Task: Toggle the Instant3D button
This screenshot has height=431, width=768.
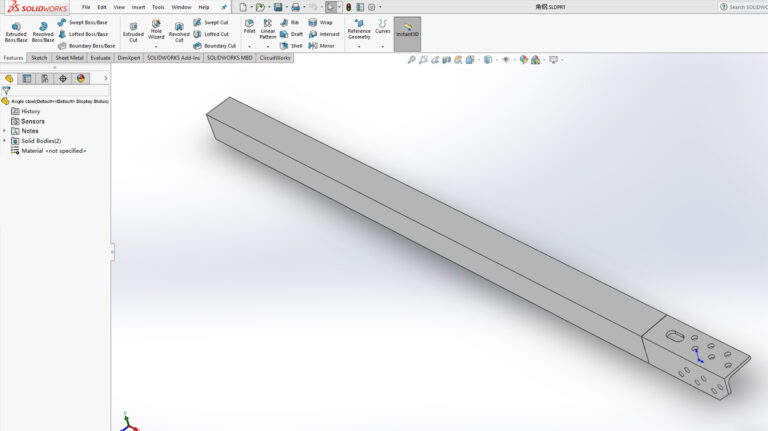Action: coord(407,32)
